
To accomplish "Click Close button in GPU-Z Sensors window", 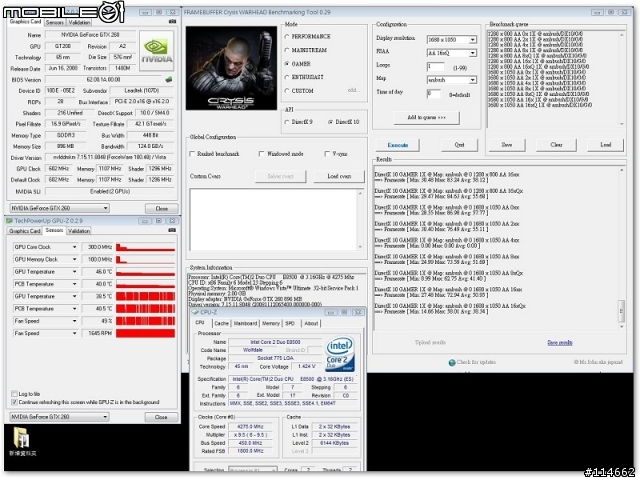I will tap(161, 417).
